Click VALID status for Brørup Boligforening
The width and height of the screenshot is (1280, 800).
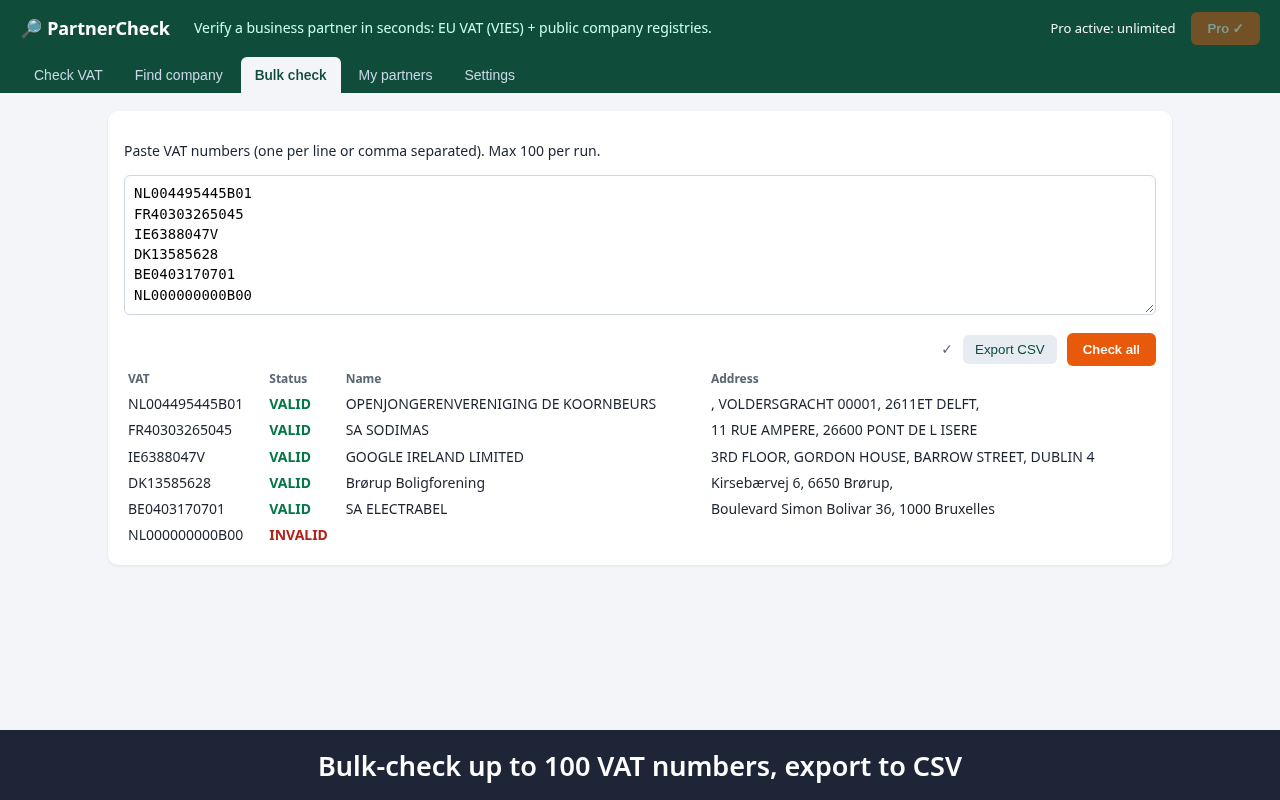[290, 483]
